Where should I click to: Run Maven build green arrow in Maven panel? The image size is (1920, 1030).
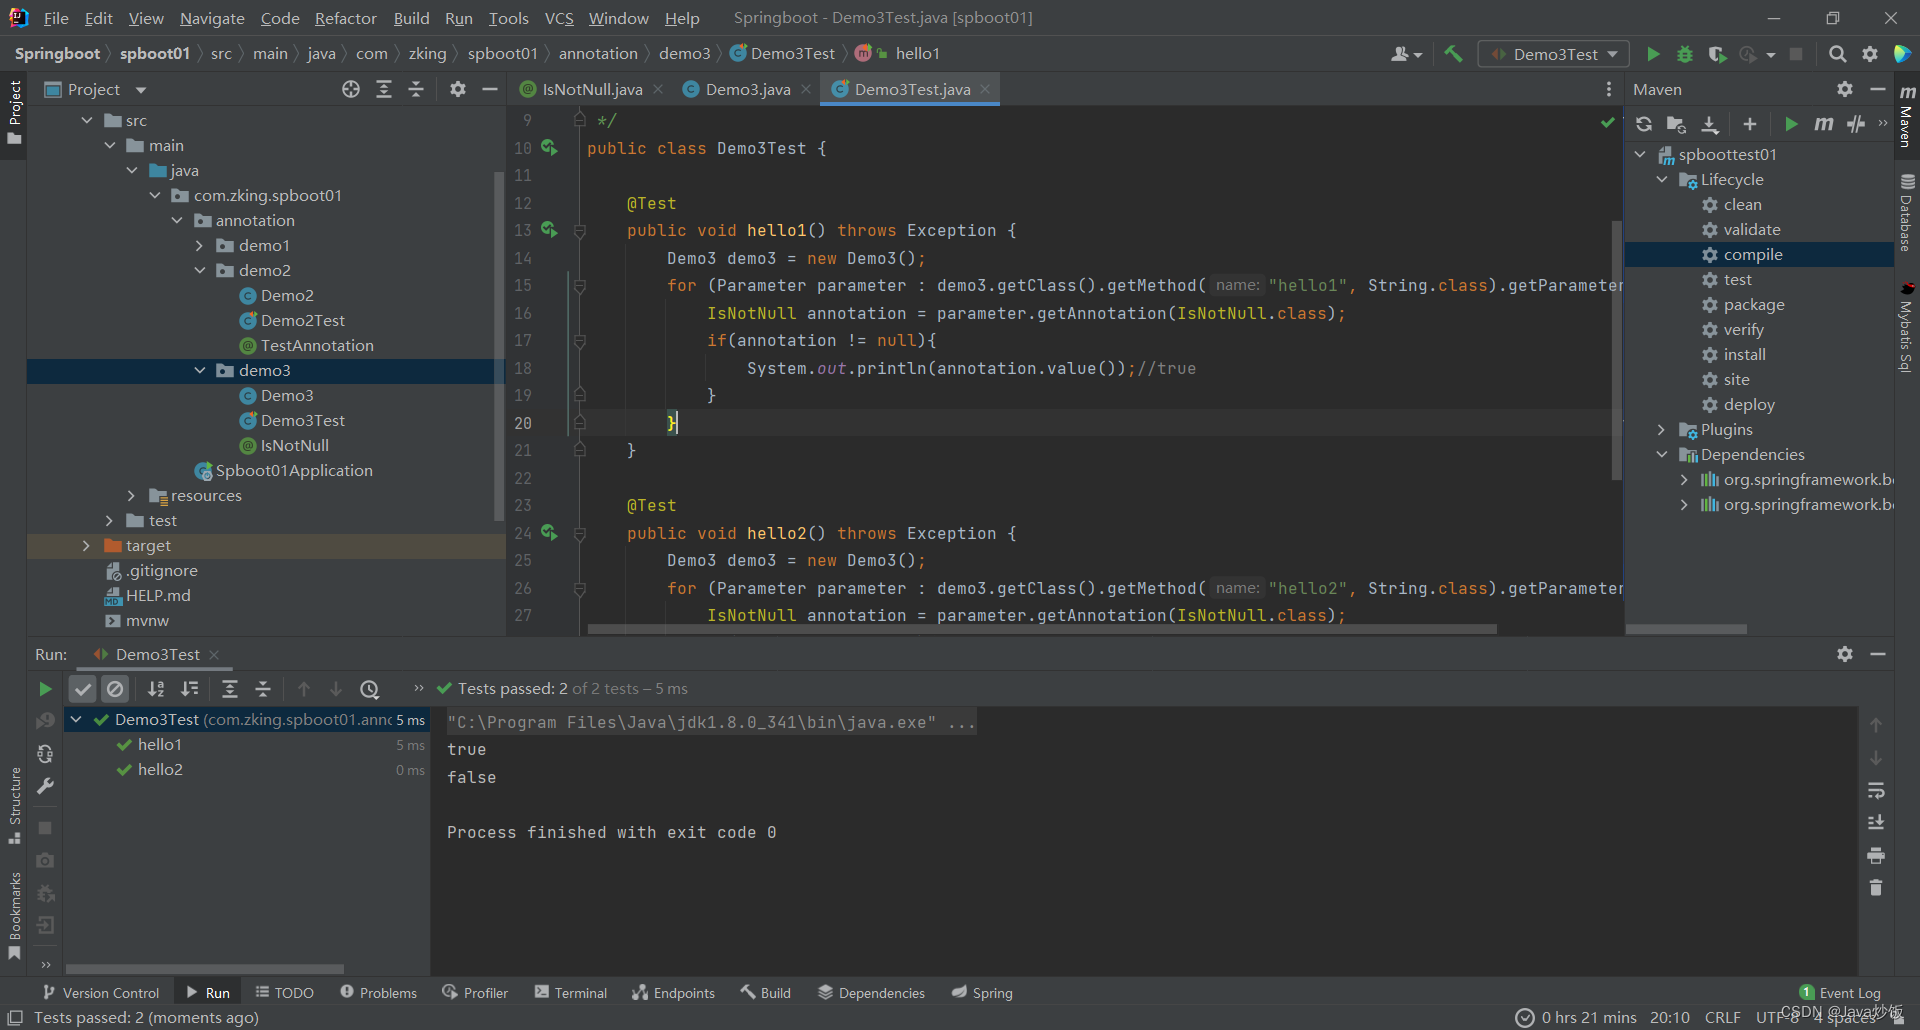click(1791, 124)
